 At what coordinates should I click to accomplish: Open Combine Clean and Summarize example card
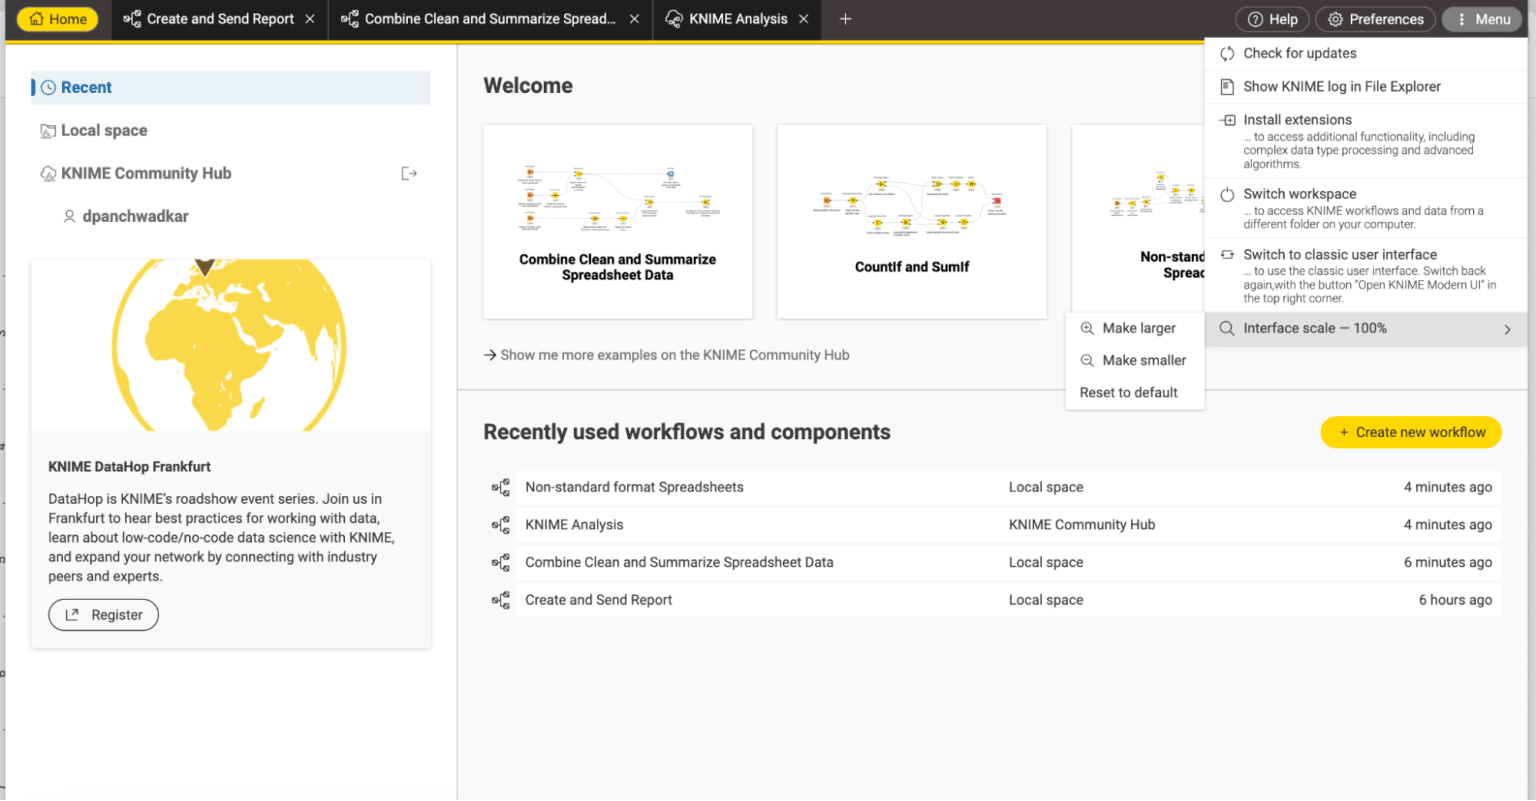(617, 222)
